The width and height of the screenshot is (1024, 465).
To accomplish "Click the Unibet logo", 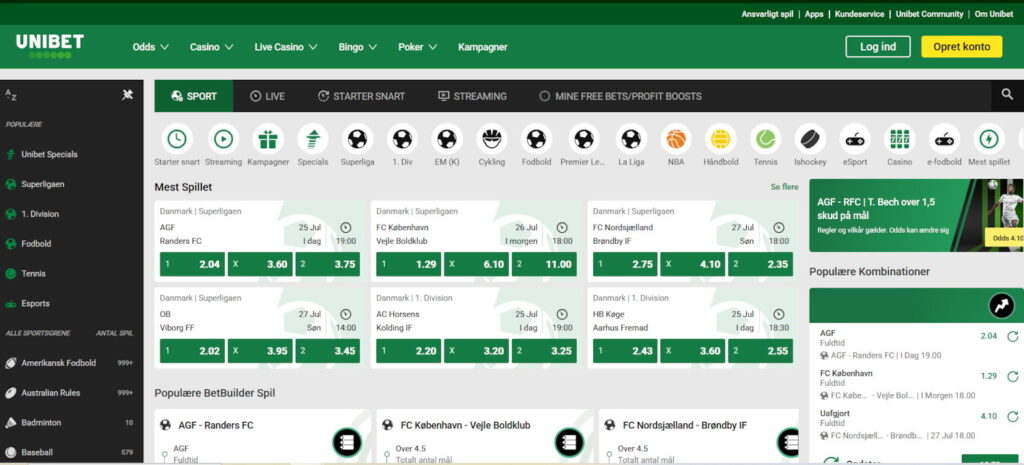I will 50,46.
